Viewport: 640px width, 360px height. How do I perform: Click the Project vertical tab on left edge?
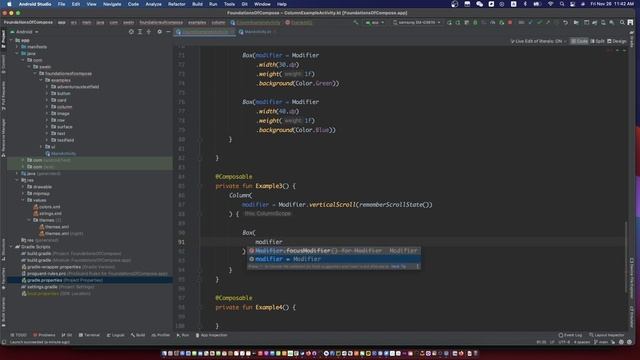[x=4, y=39]
